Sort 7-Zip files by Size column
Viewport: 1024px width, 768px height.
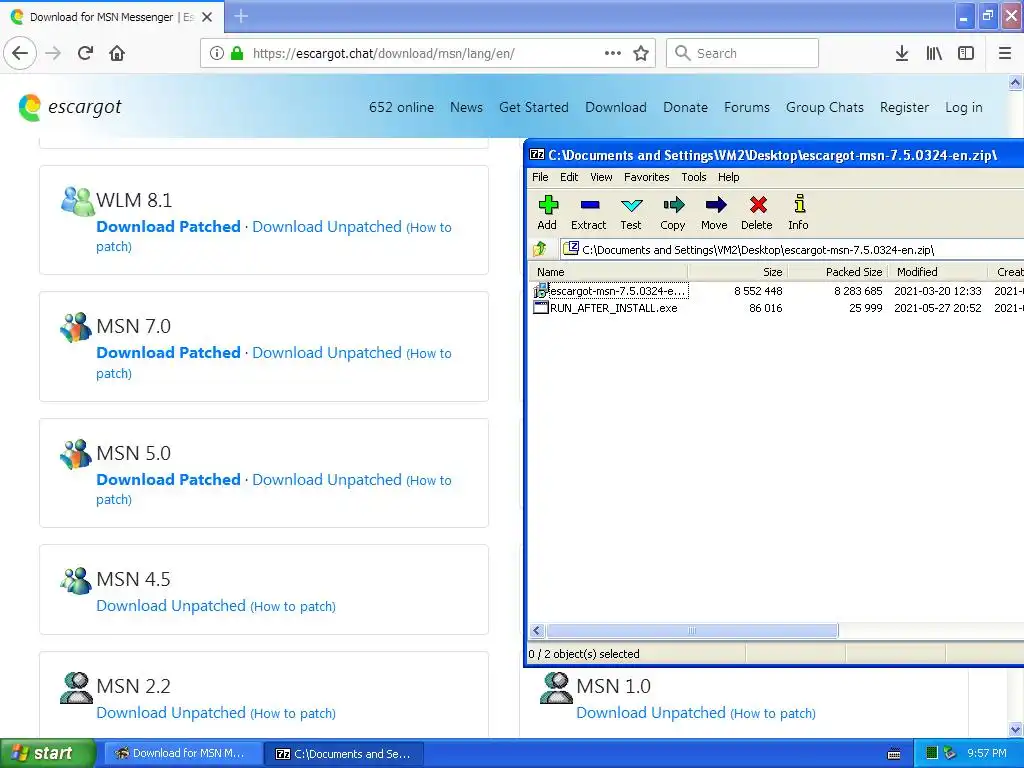tap(738, 272)
